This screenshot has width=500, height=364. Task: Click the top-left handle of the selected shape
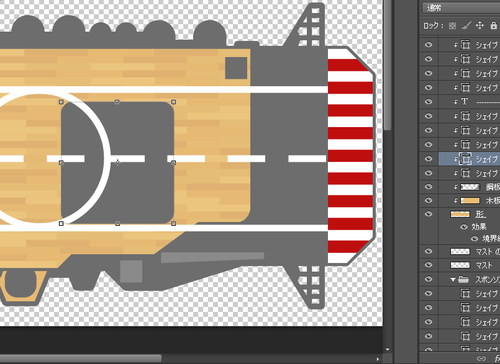(61, 102)
